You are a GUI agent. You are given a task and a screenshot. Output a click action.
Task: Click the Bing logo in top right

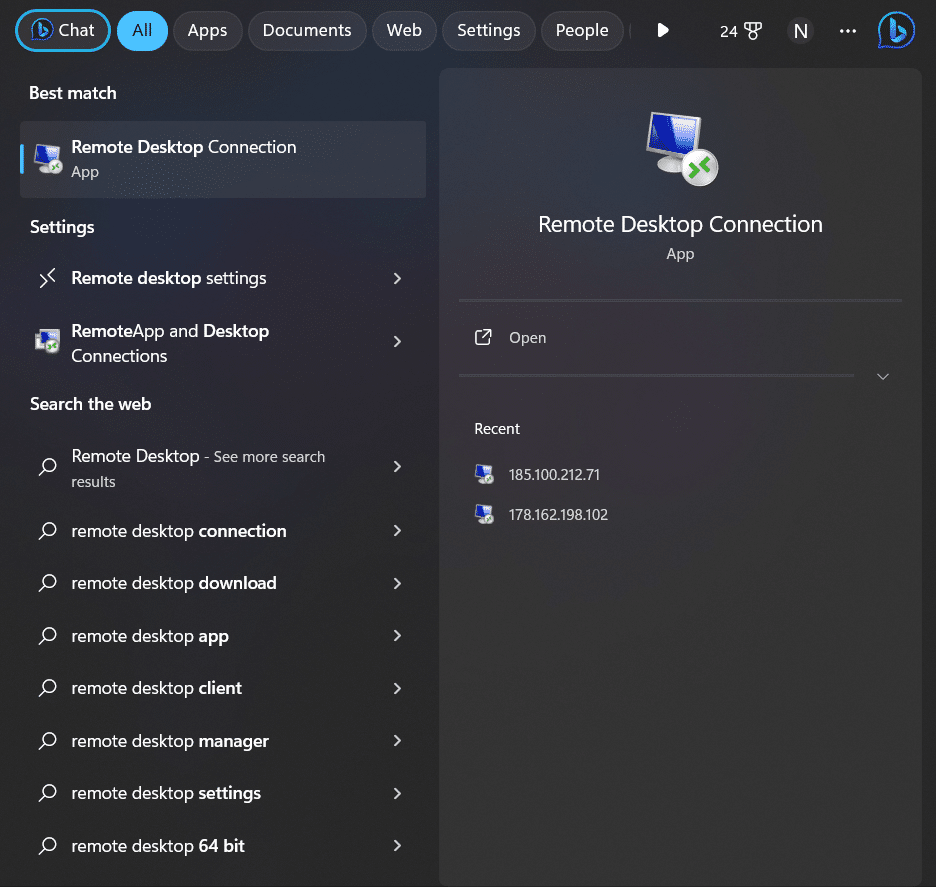click(896, 30)
